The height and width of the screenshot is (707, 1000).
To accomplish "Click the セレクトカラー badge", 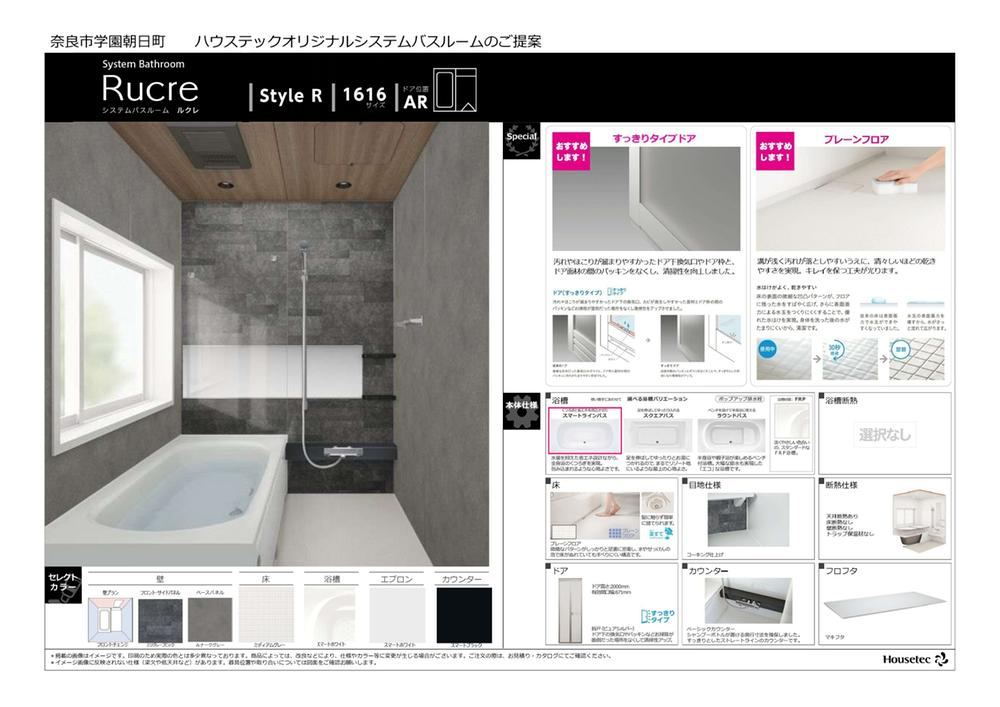I will coord(63,584).
